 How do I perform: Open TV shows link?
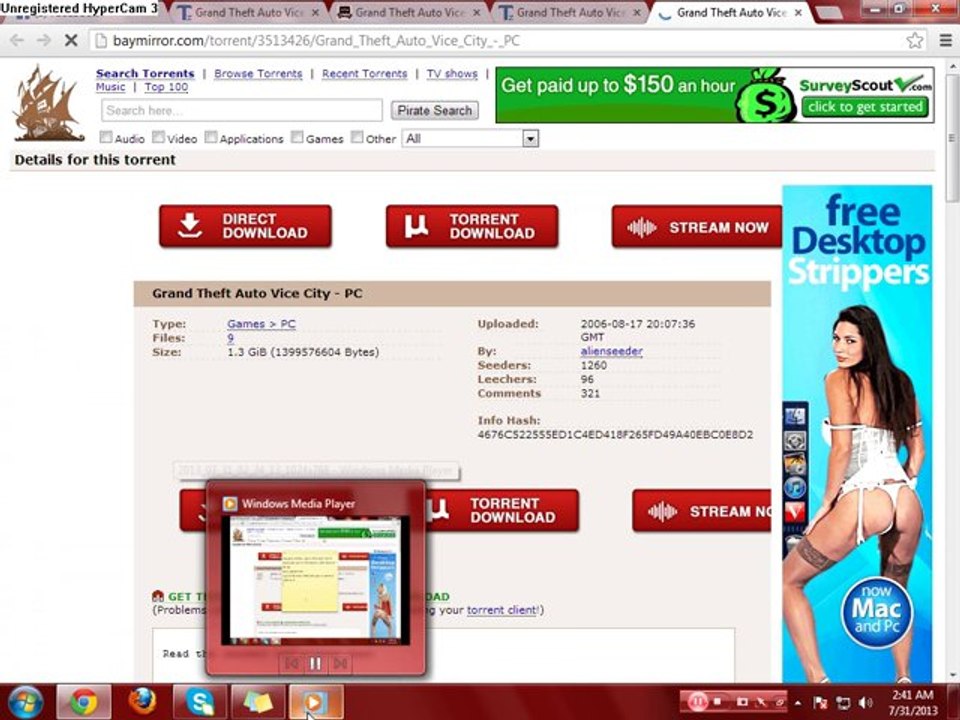(x=452, y=73)
